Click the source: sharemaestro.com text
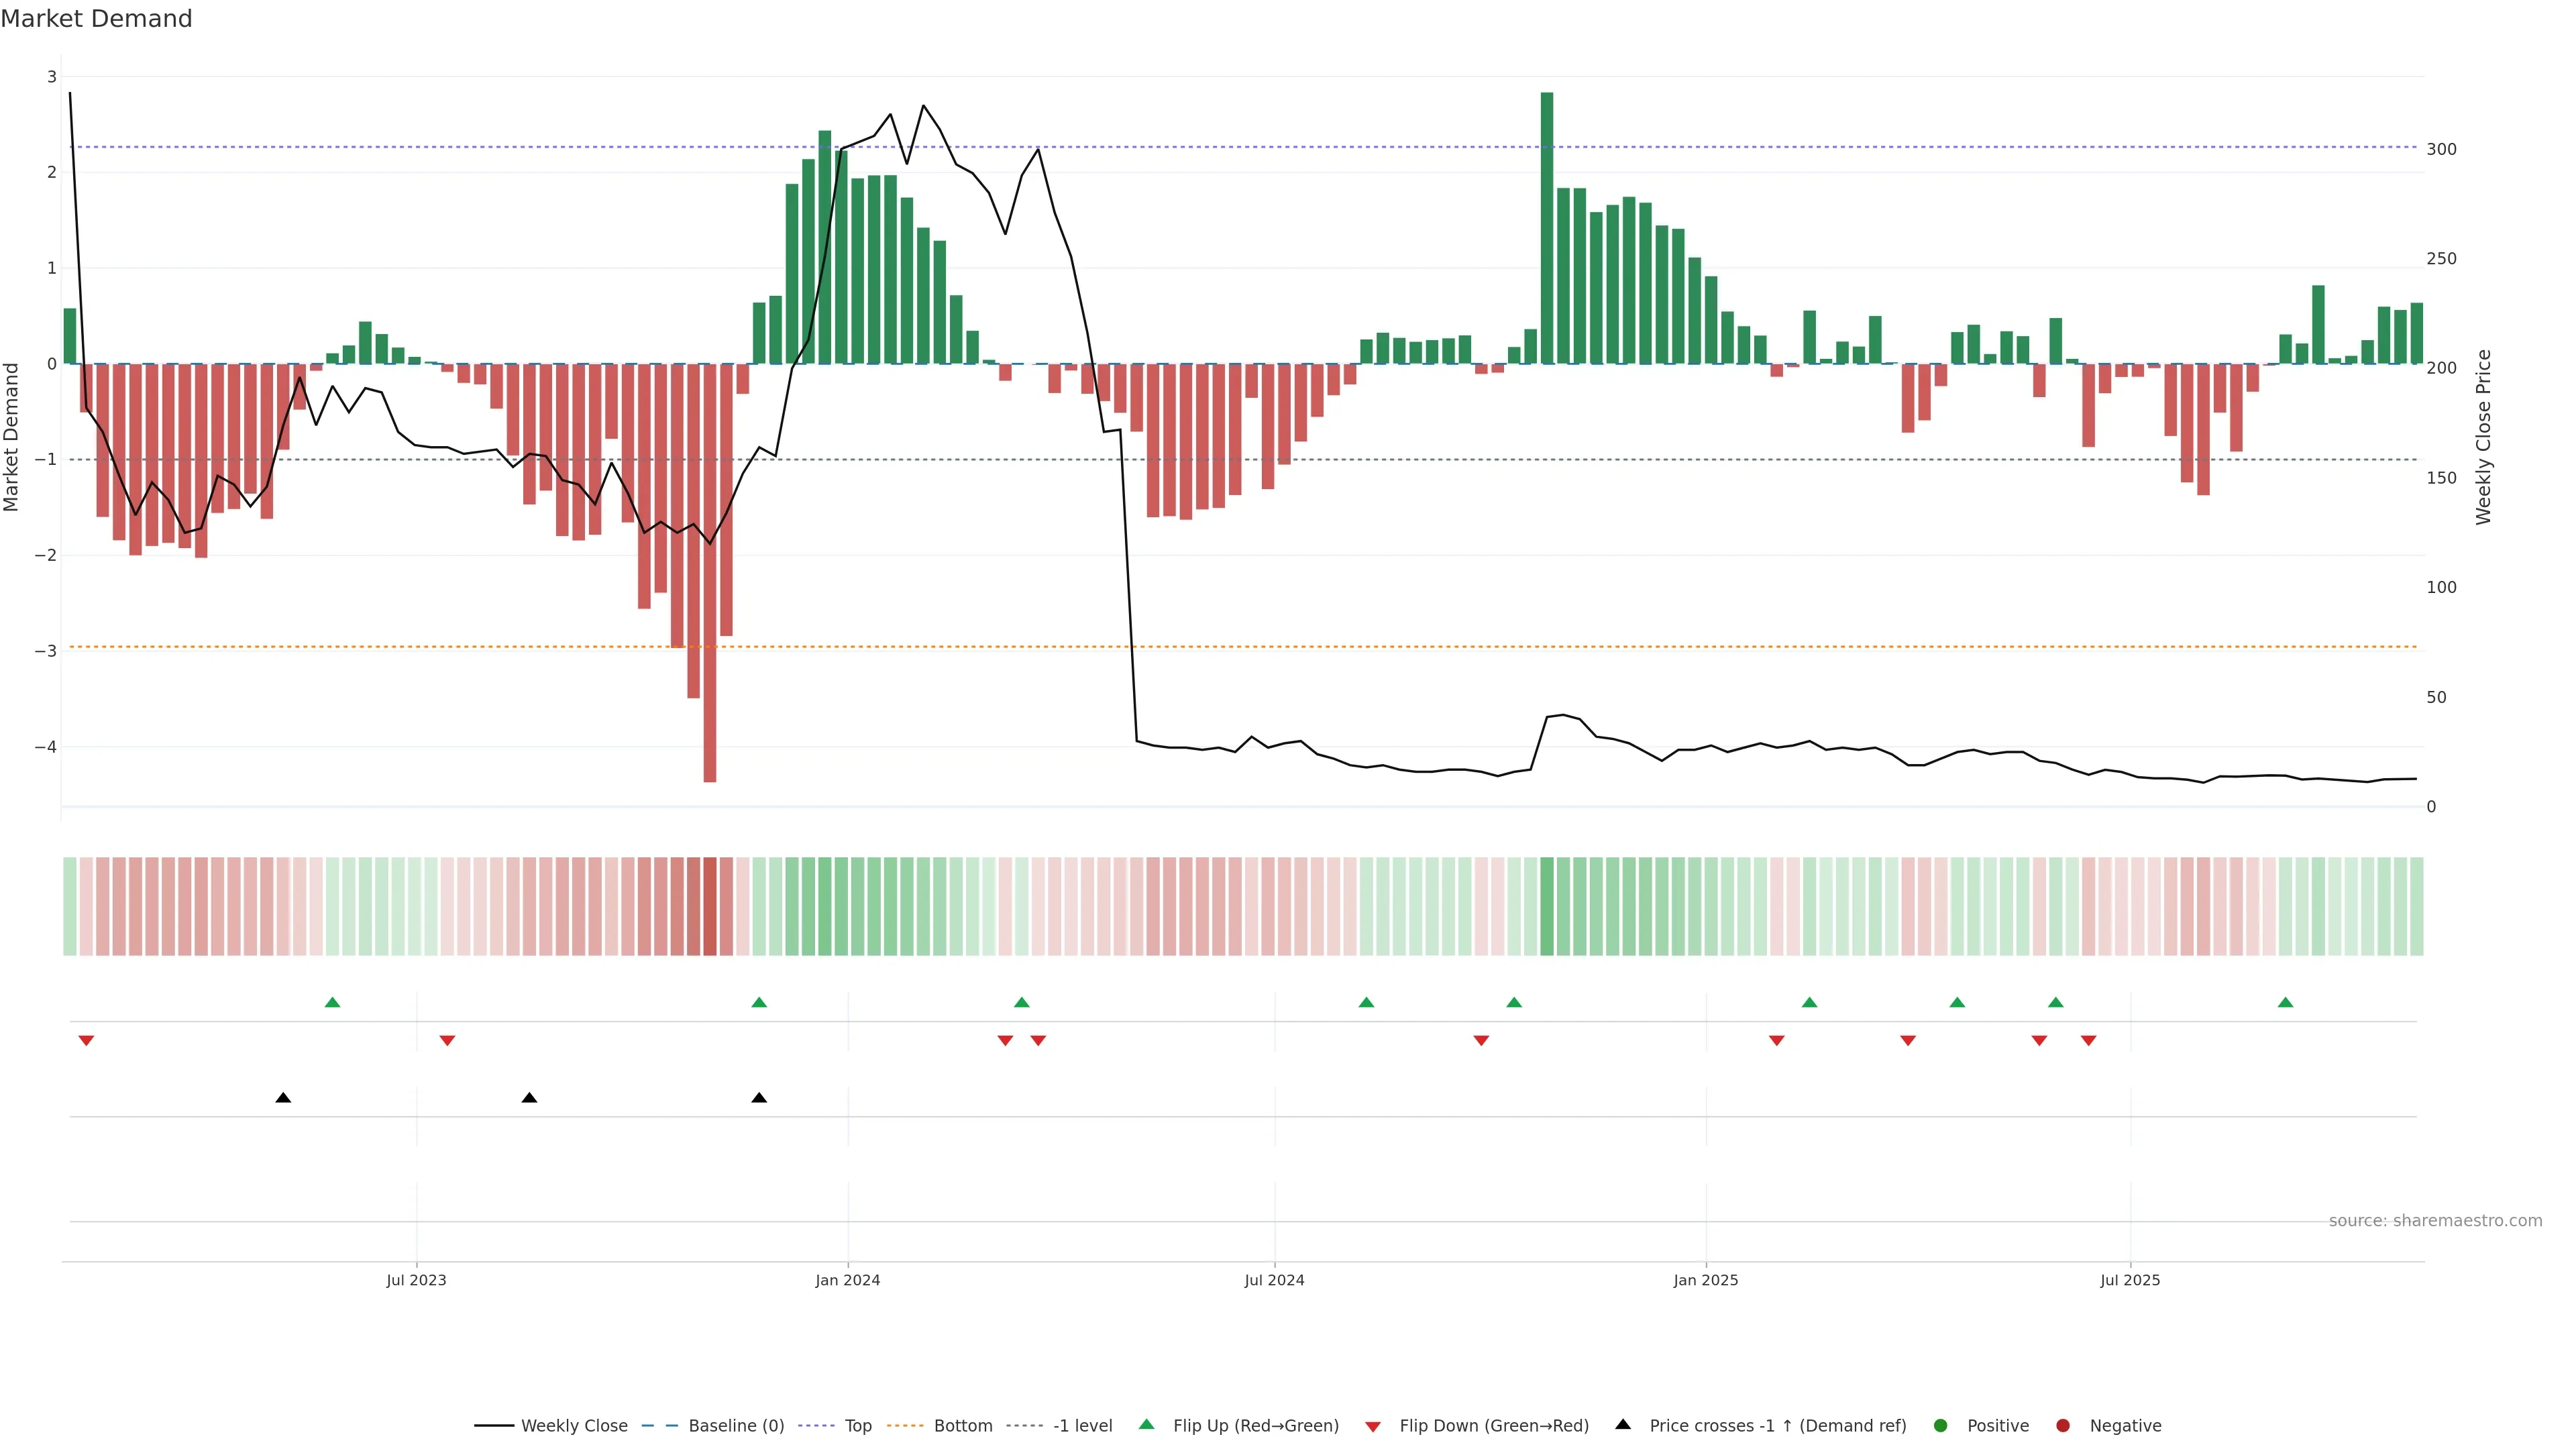Screen dimensions: 2576x1449 2435,1220
